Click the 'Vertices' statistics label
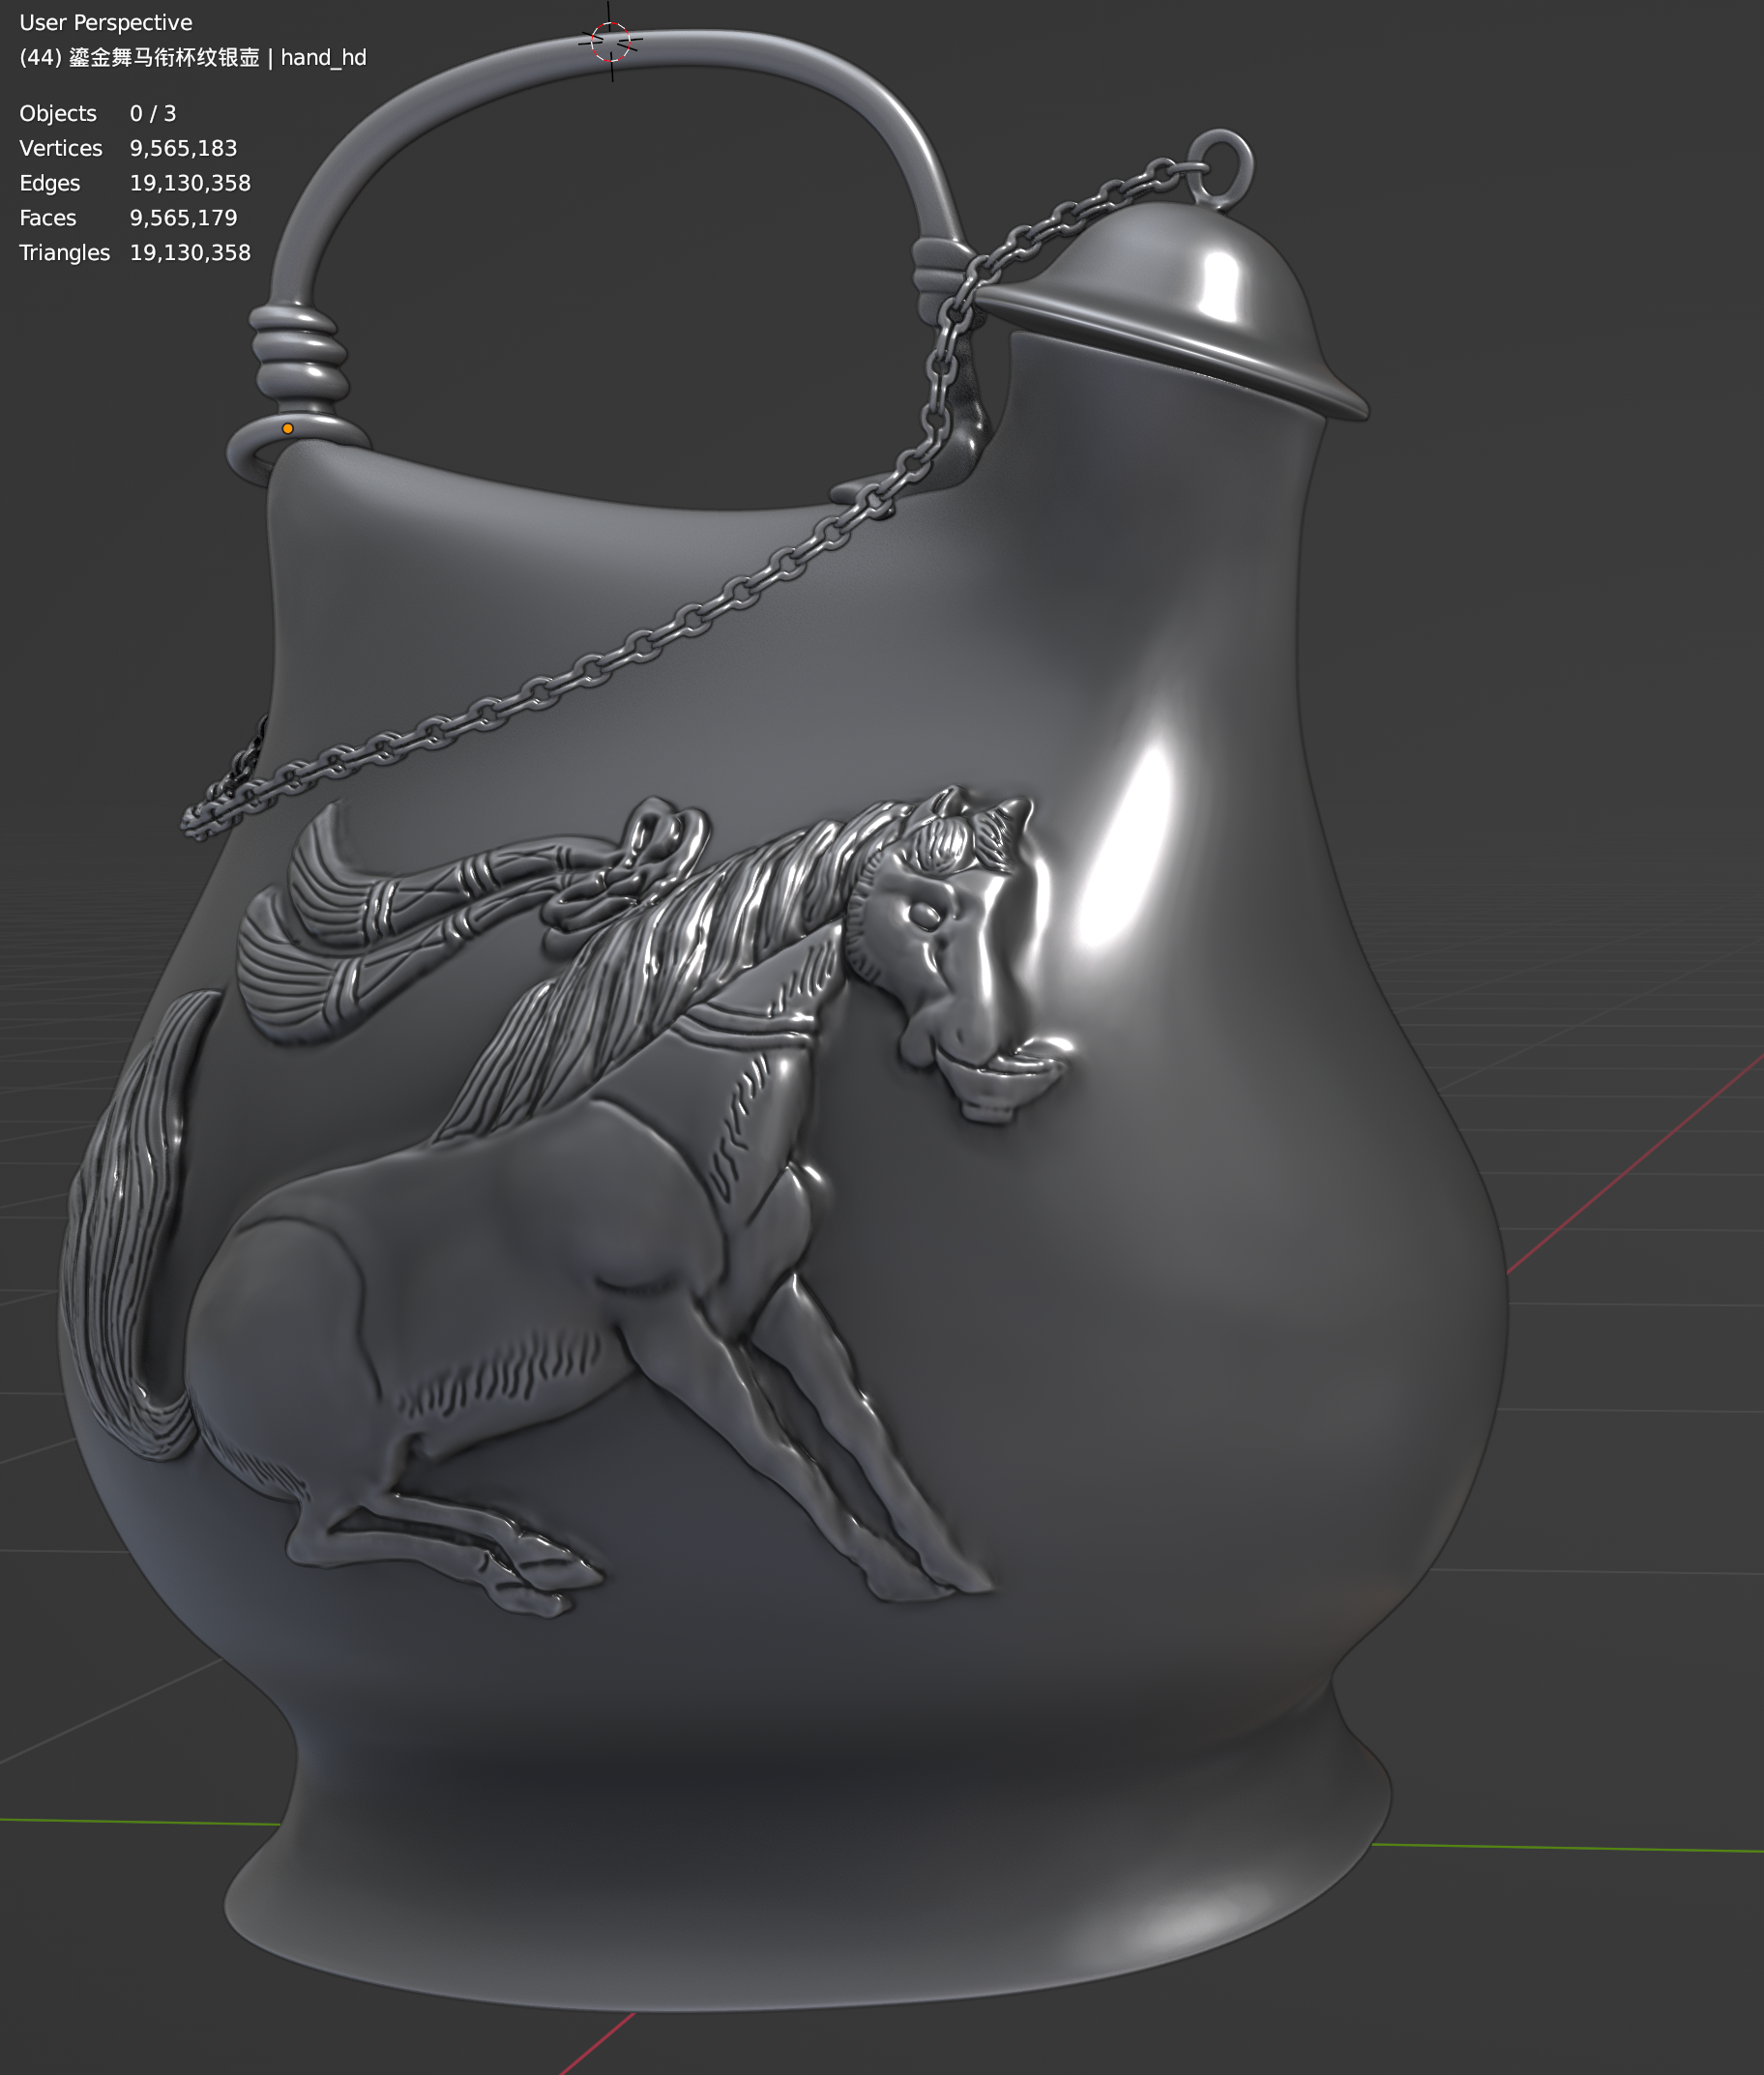The image size is (1764, 2075). pos(61,148)
